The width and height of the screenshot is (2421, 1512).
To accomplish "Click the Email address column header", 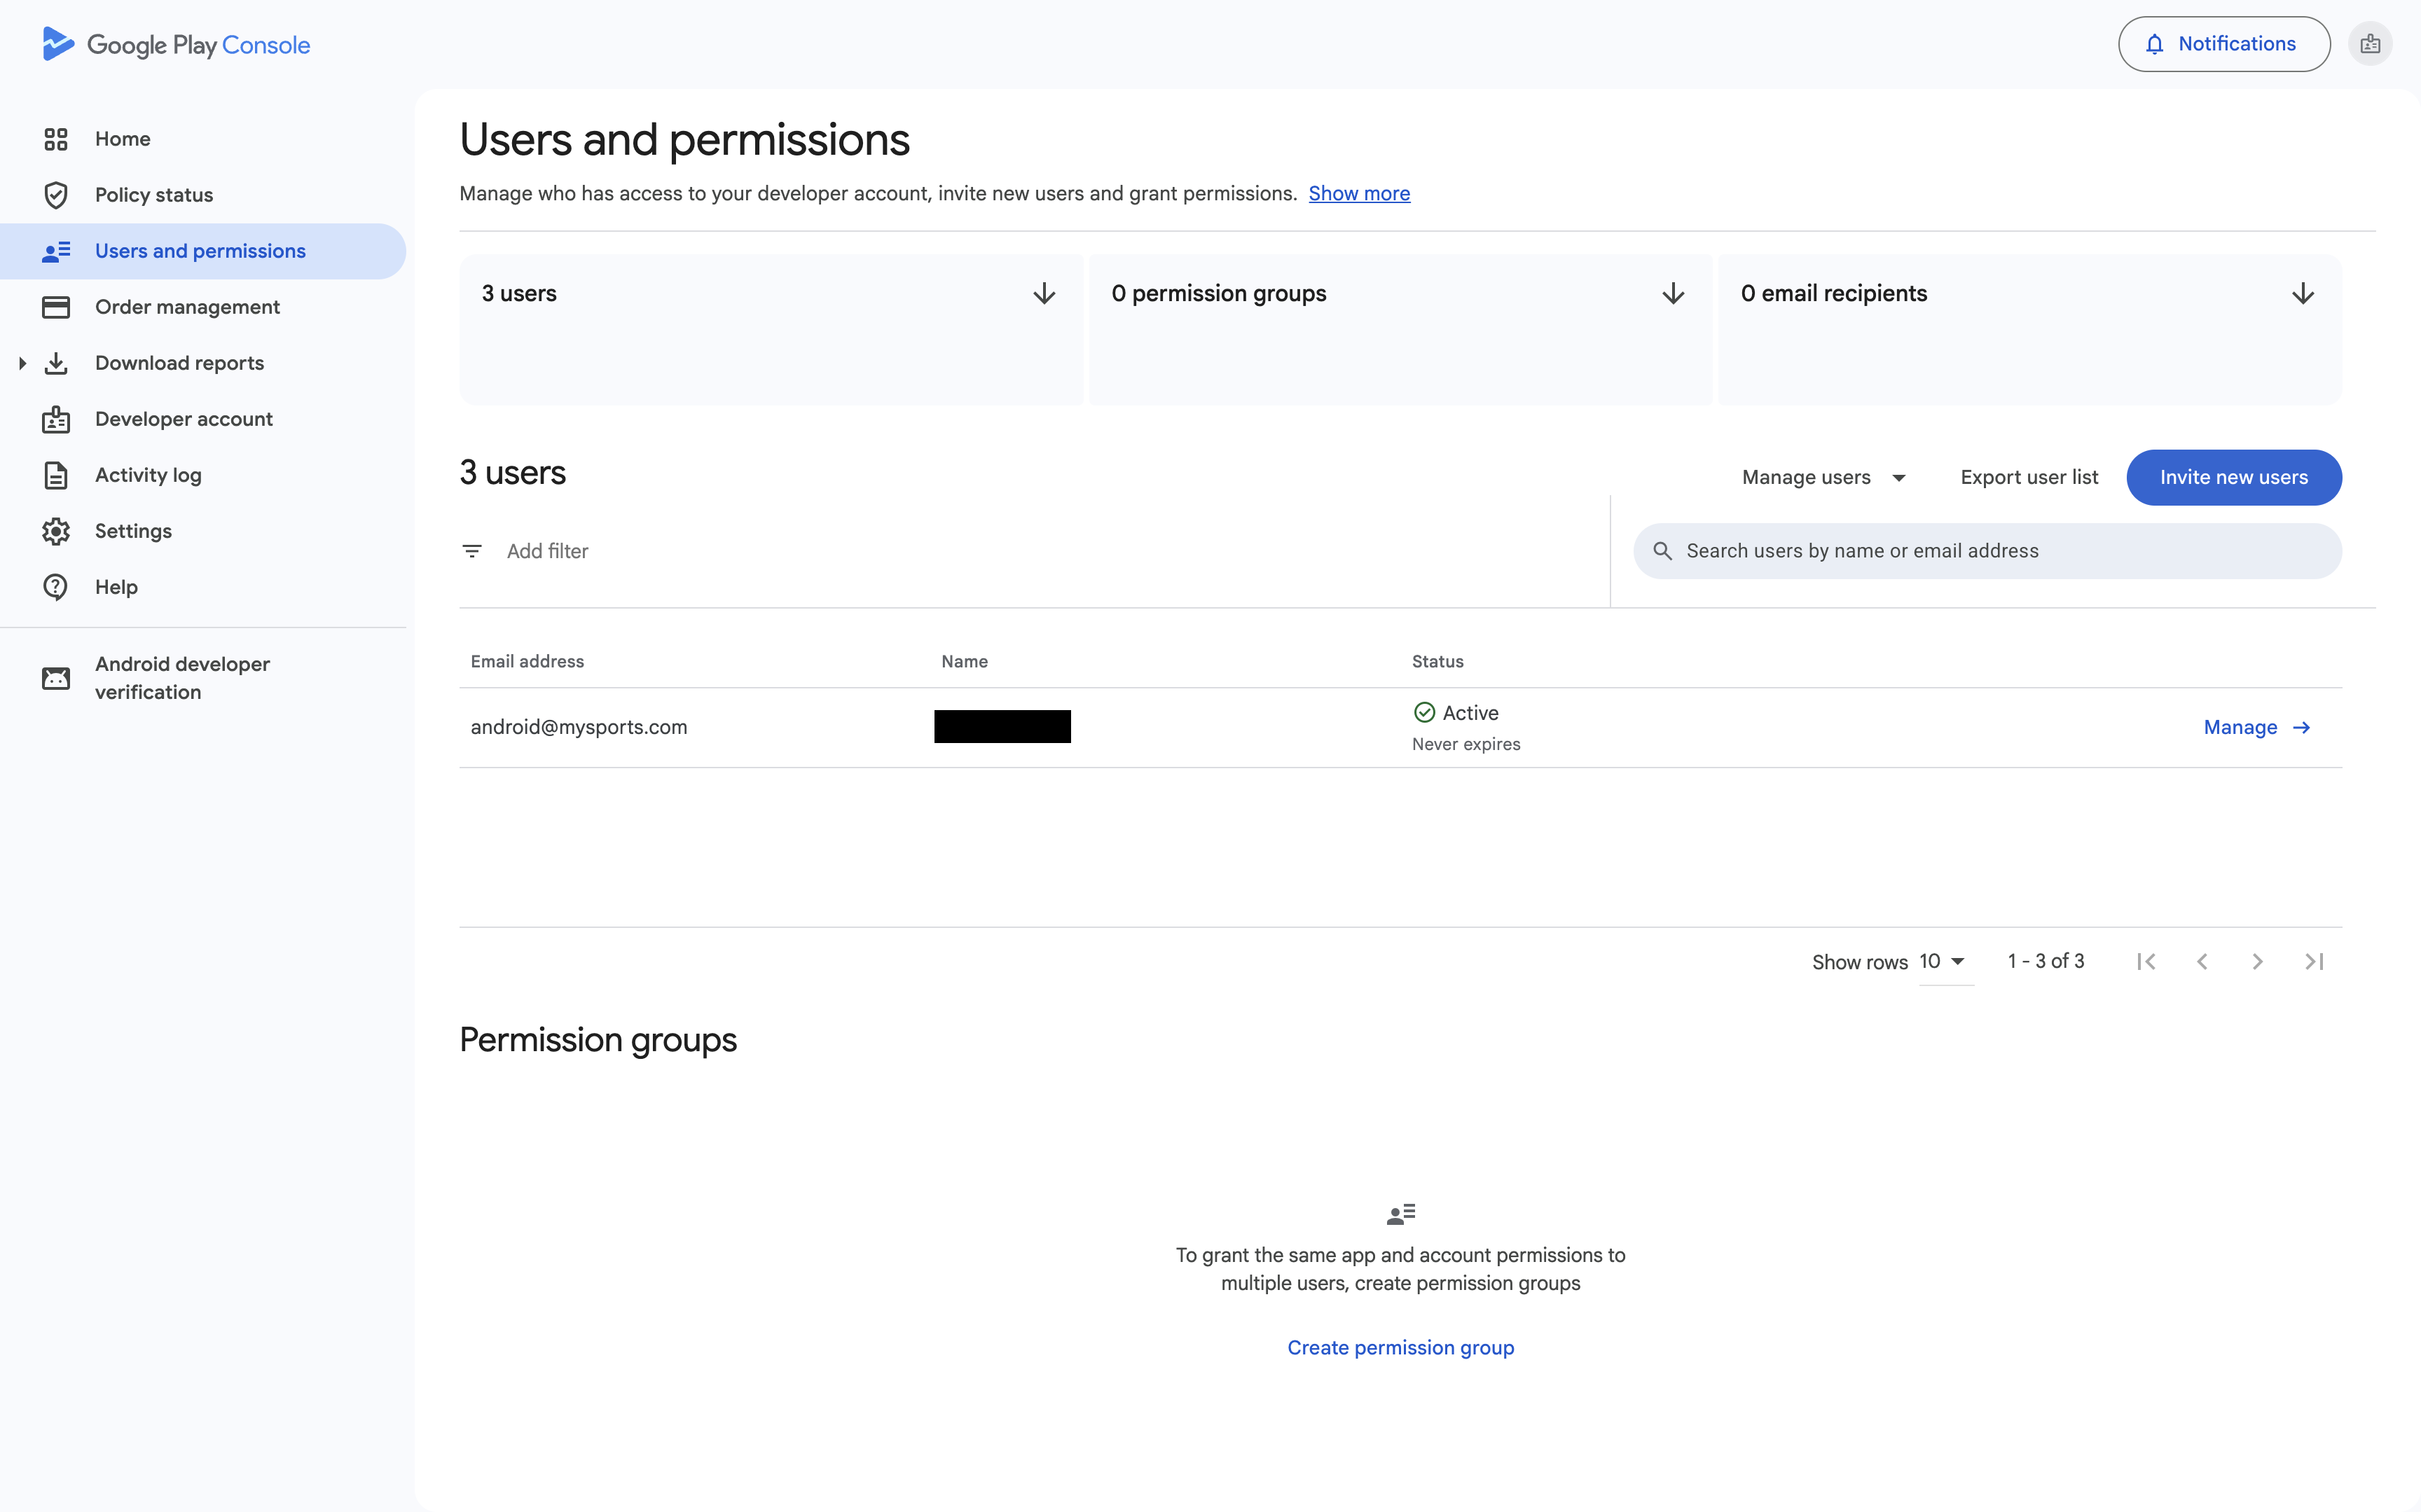I will [527, 661].
